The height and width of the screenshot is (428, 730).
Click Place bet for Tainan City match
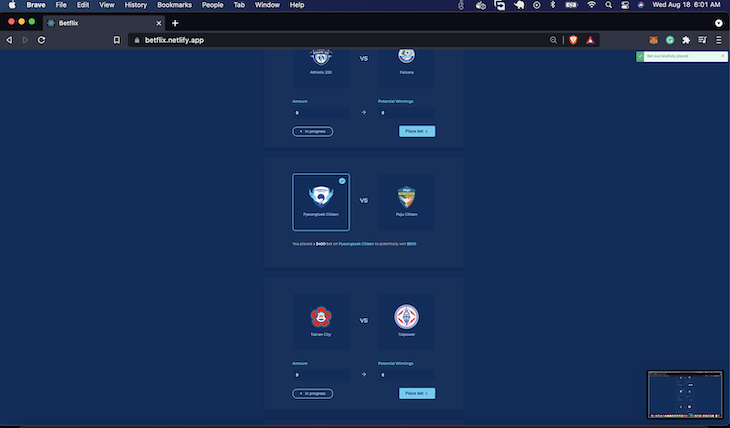tap(417, 394)
